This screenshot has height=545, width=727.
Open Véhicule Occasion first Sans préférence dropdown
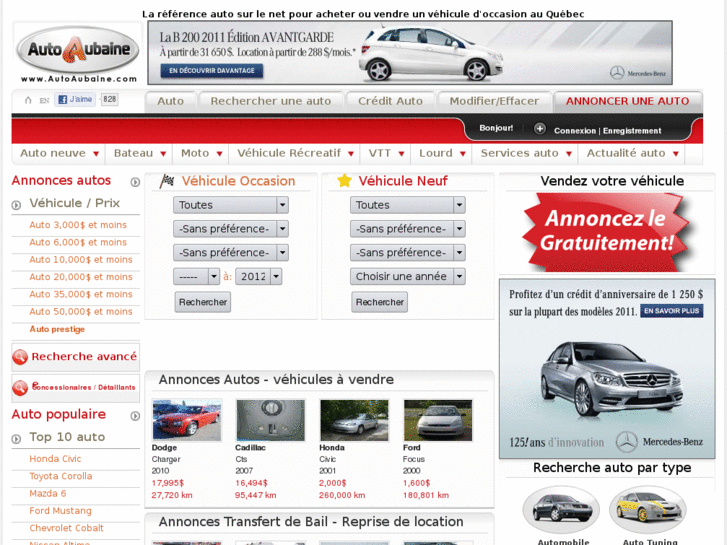[x=231, y=229]
